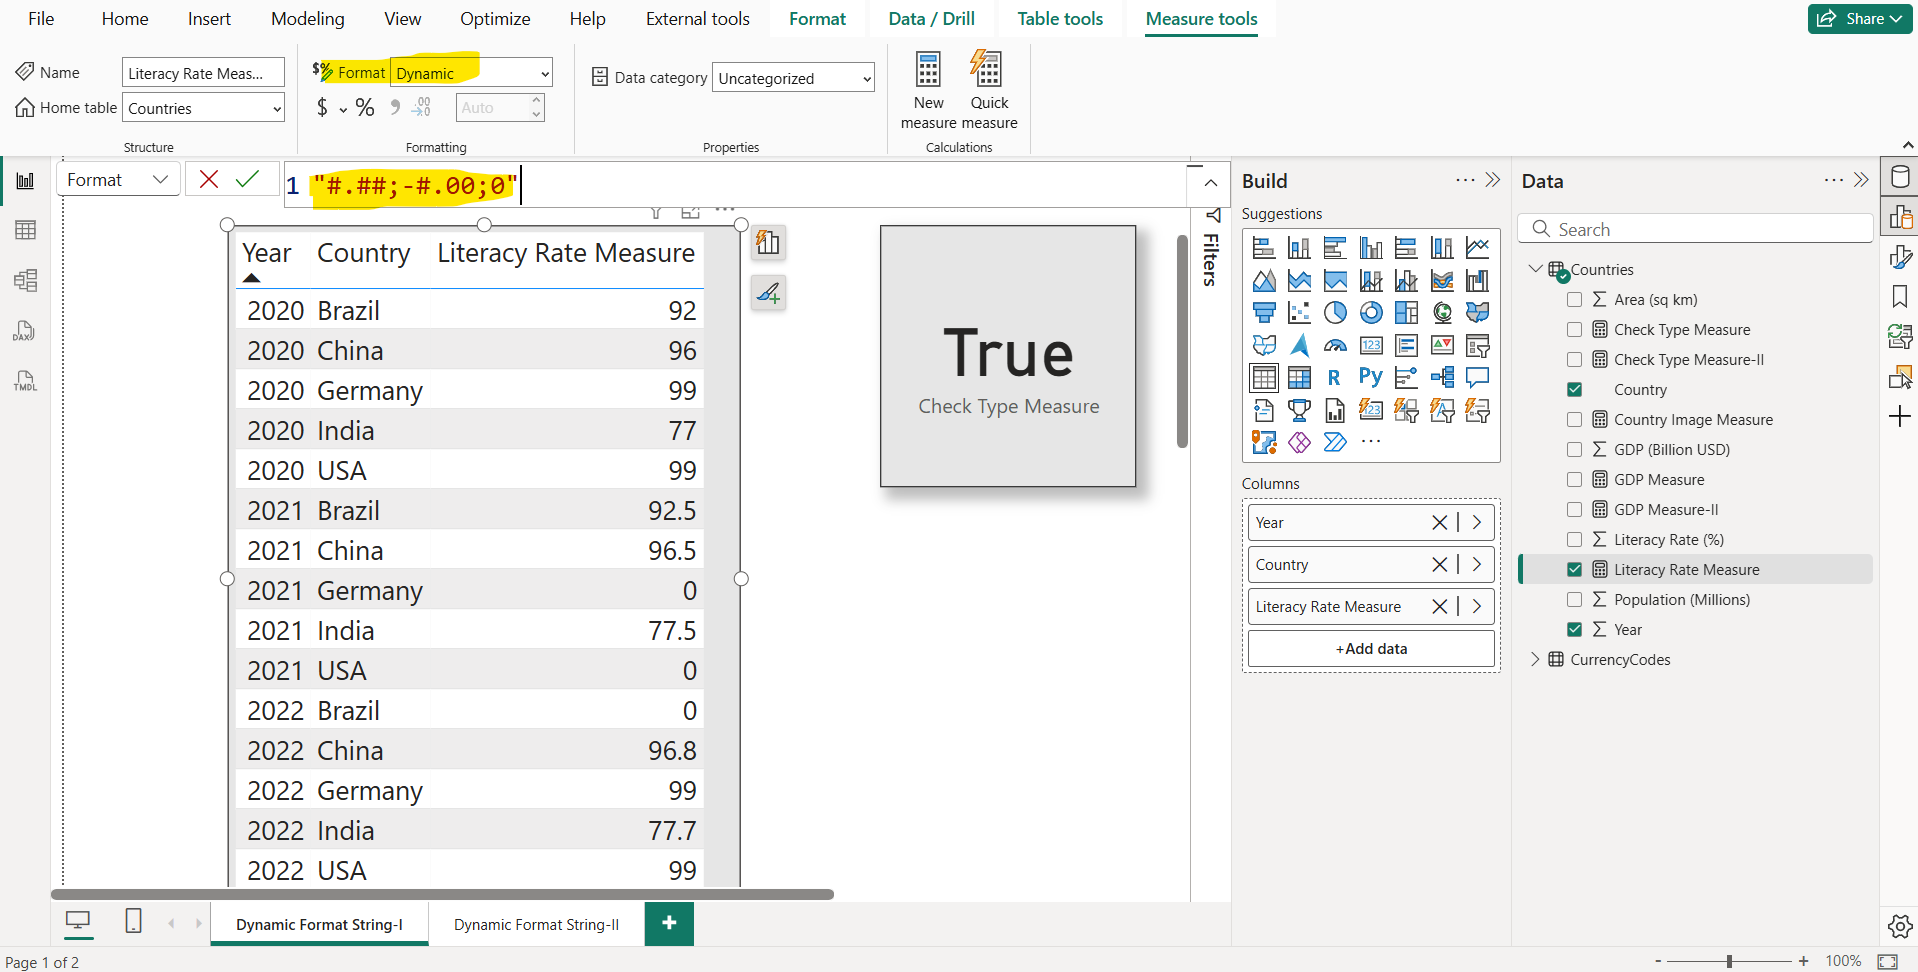Screen dimensions: 1918x972
Task: Open the Dynamic Format String-II page
Action: [x=536, y=924]
